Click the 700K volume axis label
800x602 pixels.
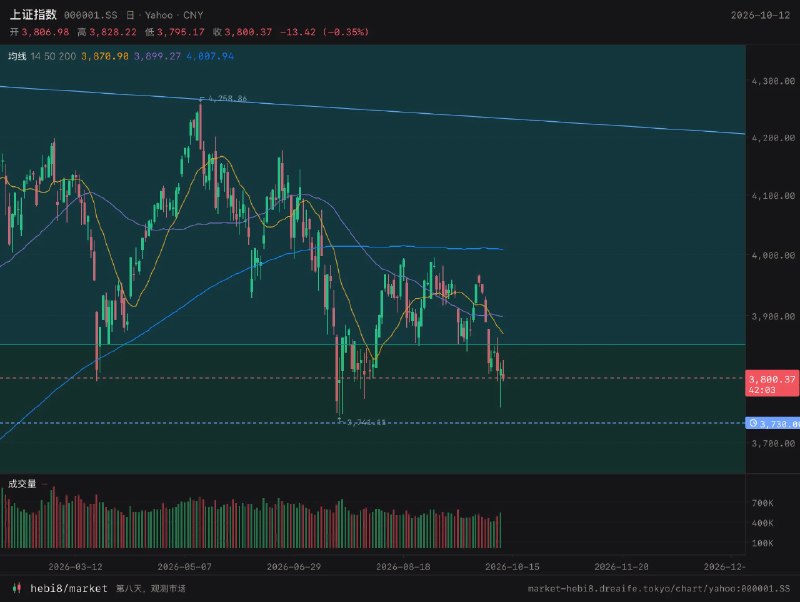pos(762,503)
